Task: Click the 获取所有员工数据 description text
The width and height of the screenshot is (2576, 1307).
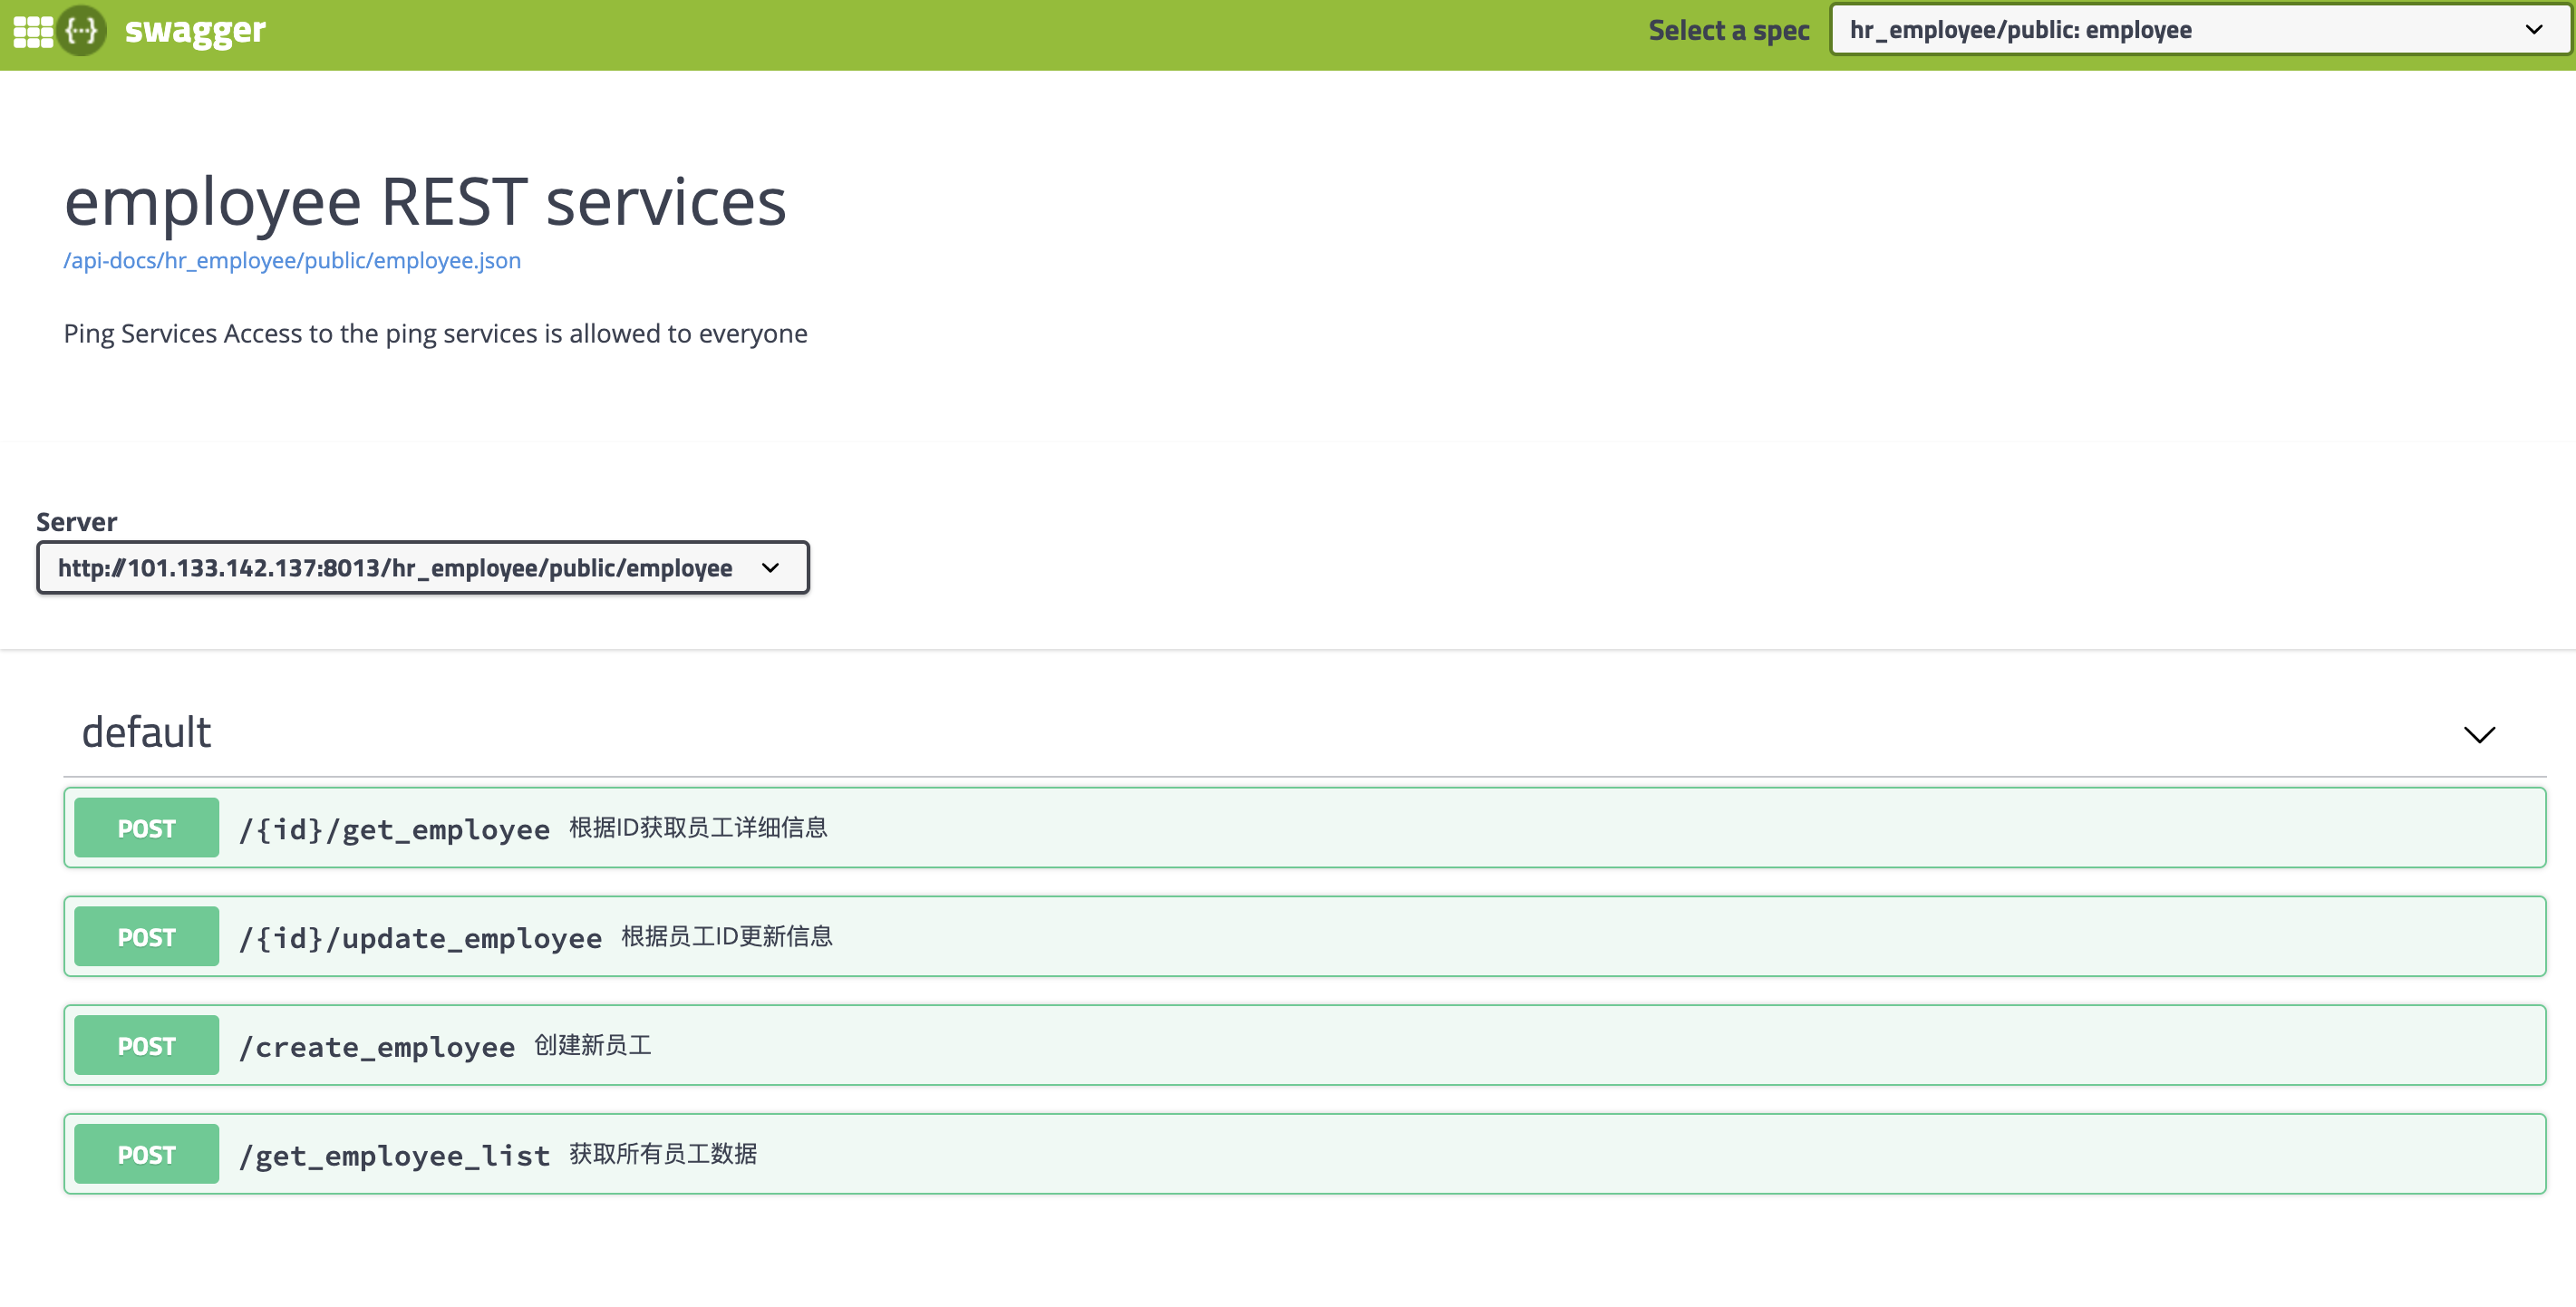Action: pos(662,1155)
